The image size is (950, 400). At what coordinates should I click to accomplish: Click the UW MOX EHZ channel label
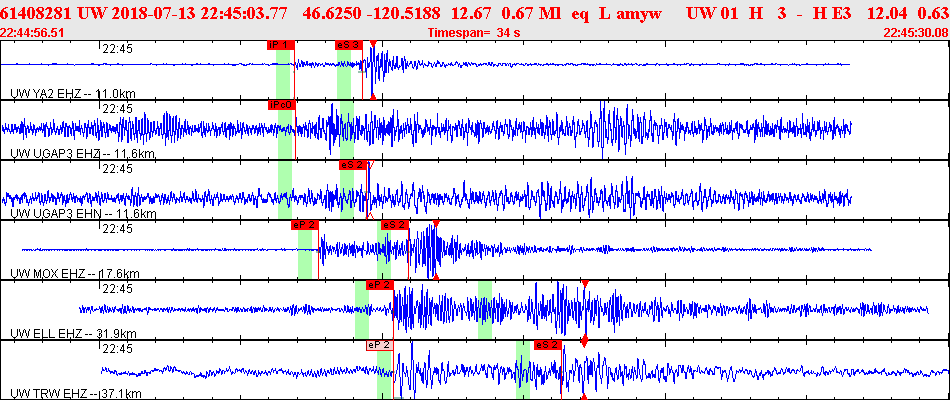(x=75, y=274)
